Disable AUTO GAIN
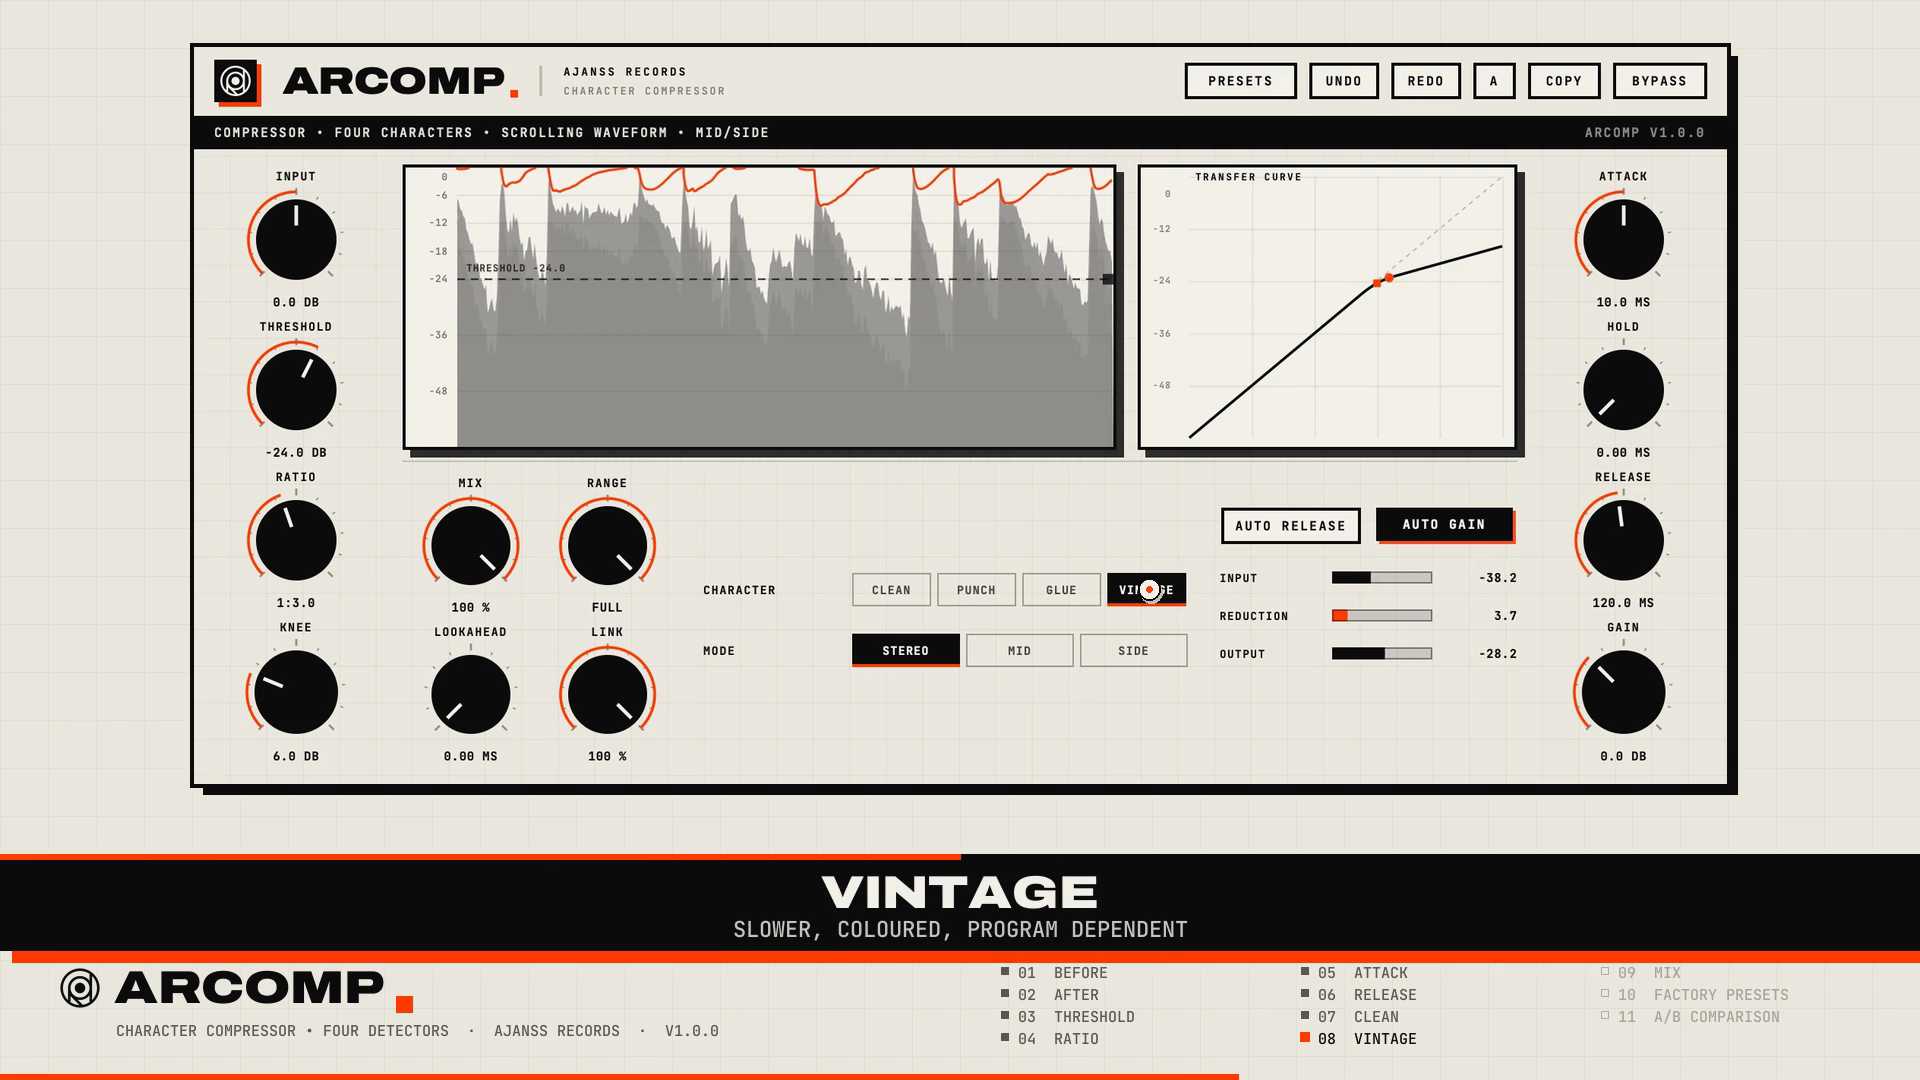 pyautogui.click(x=1444, y=525)
